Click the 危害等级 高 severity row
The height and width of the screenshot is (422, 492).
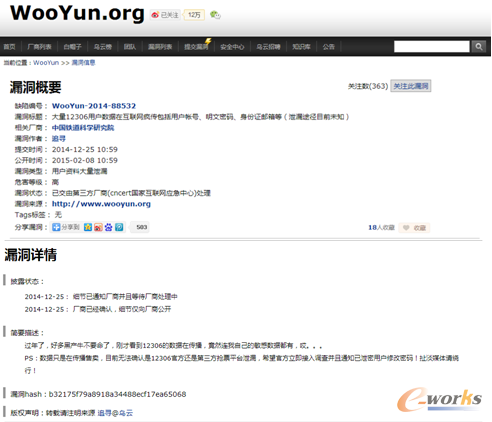[x=37, y=182]
